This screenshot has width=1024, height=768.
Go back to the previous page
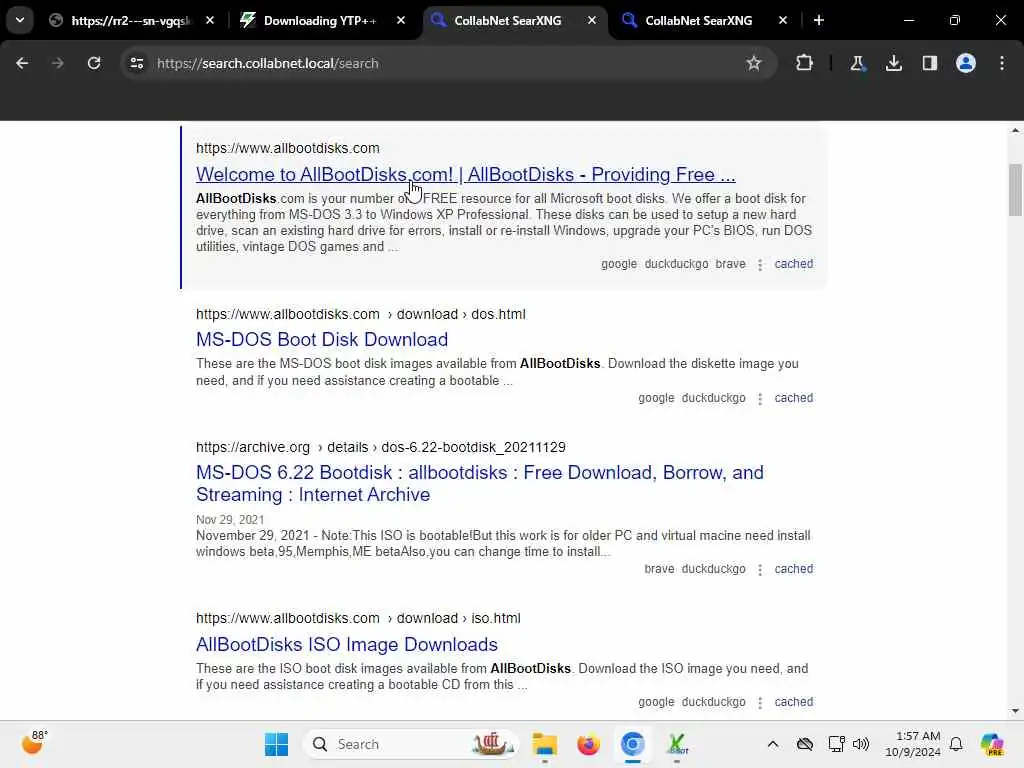coord(22,63)
